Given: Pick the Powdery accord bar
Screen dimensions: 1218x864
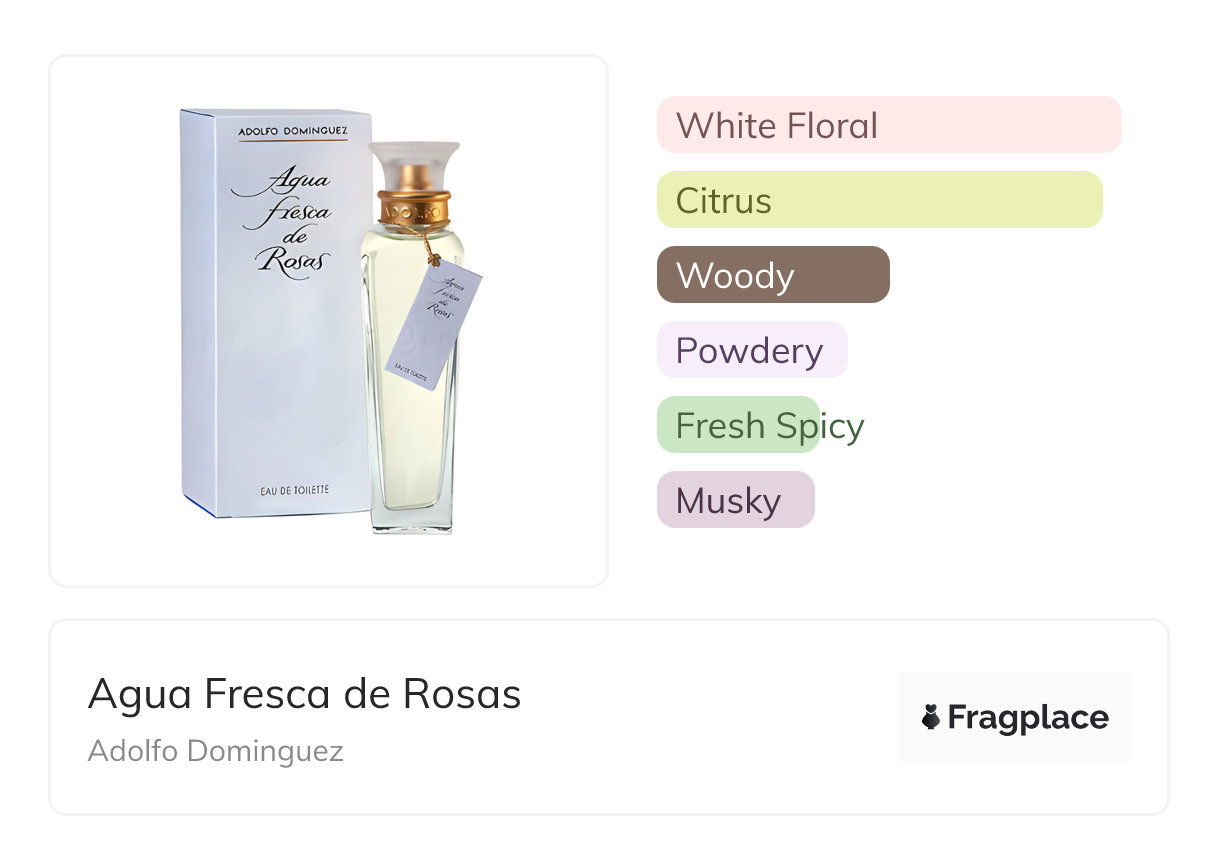Looking at the screenshot, I should point(752,350).
